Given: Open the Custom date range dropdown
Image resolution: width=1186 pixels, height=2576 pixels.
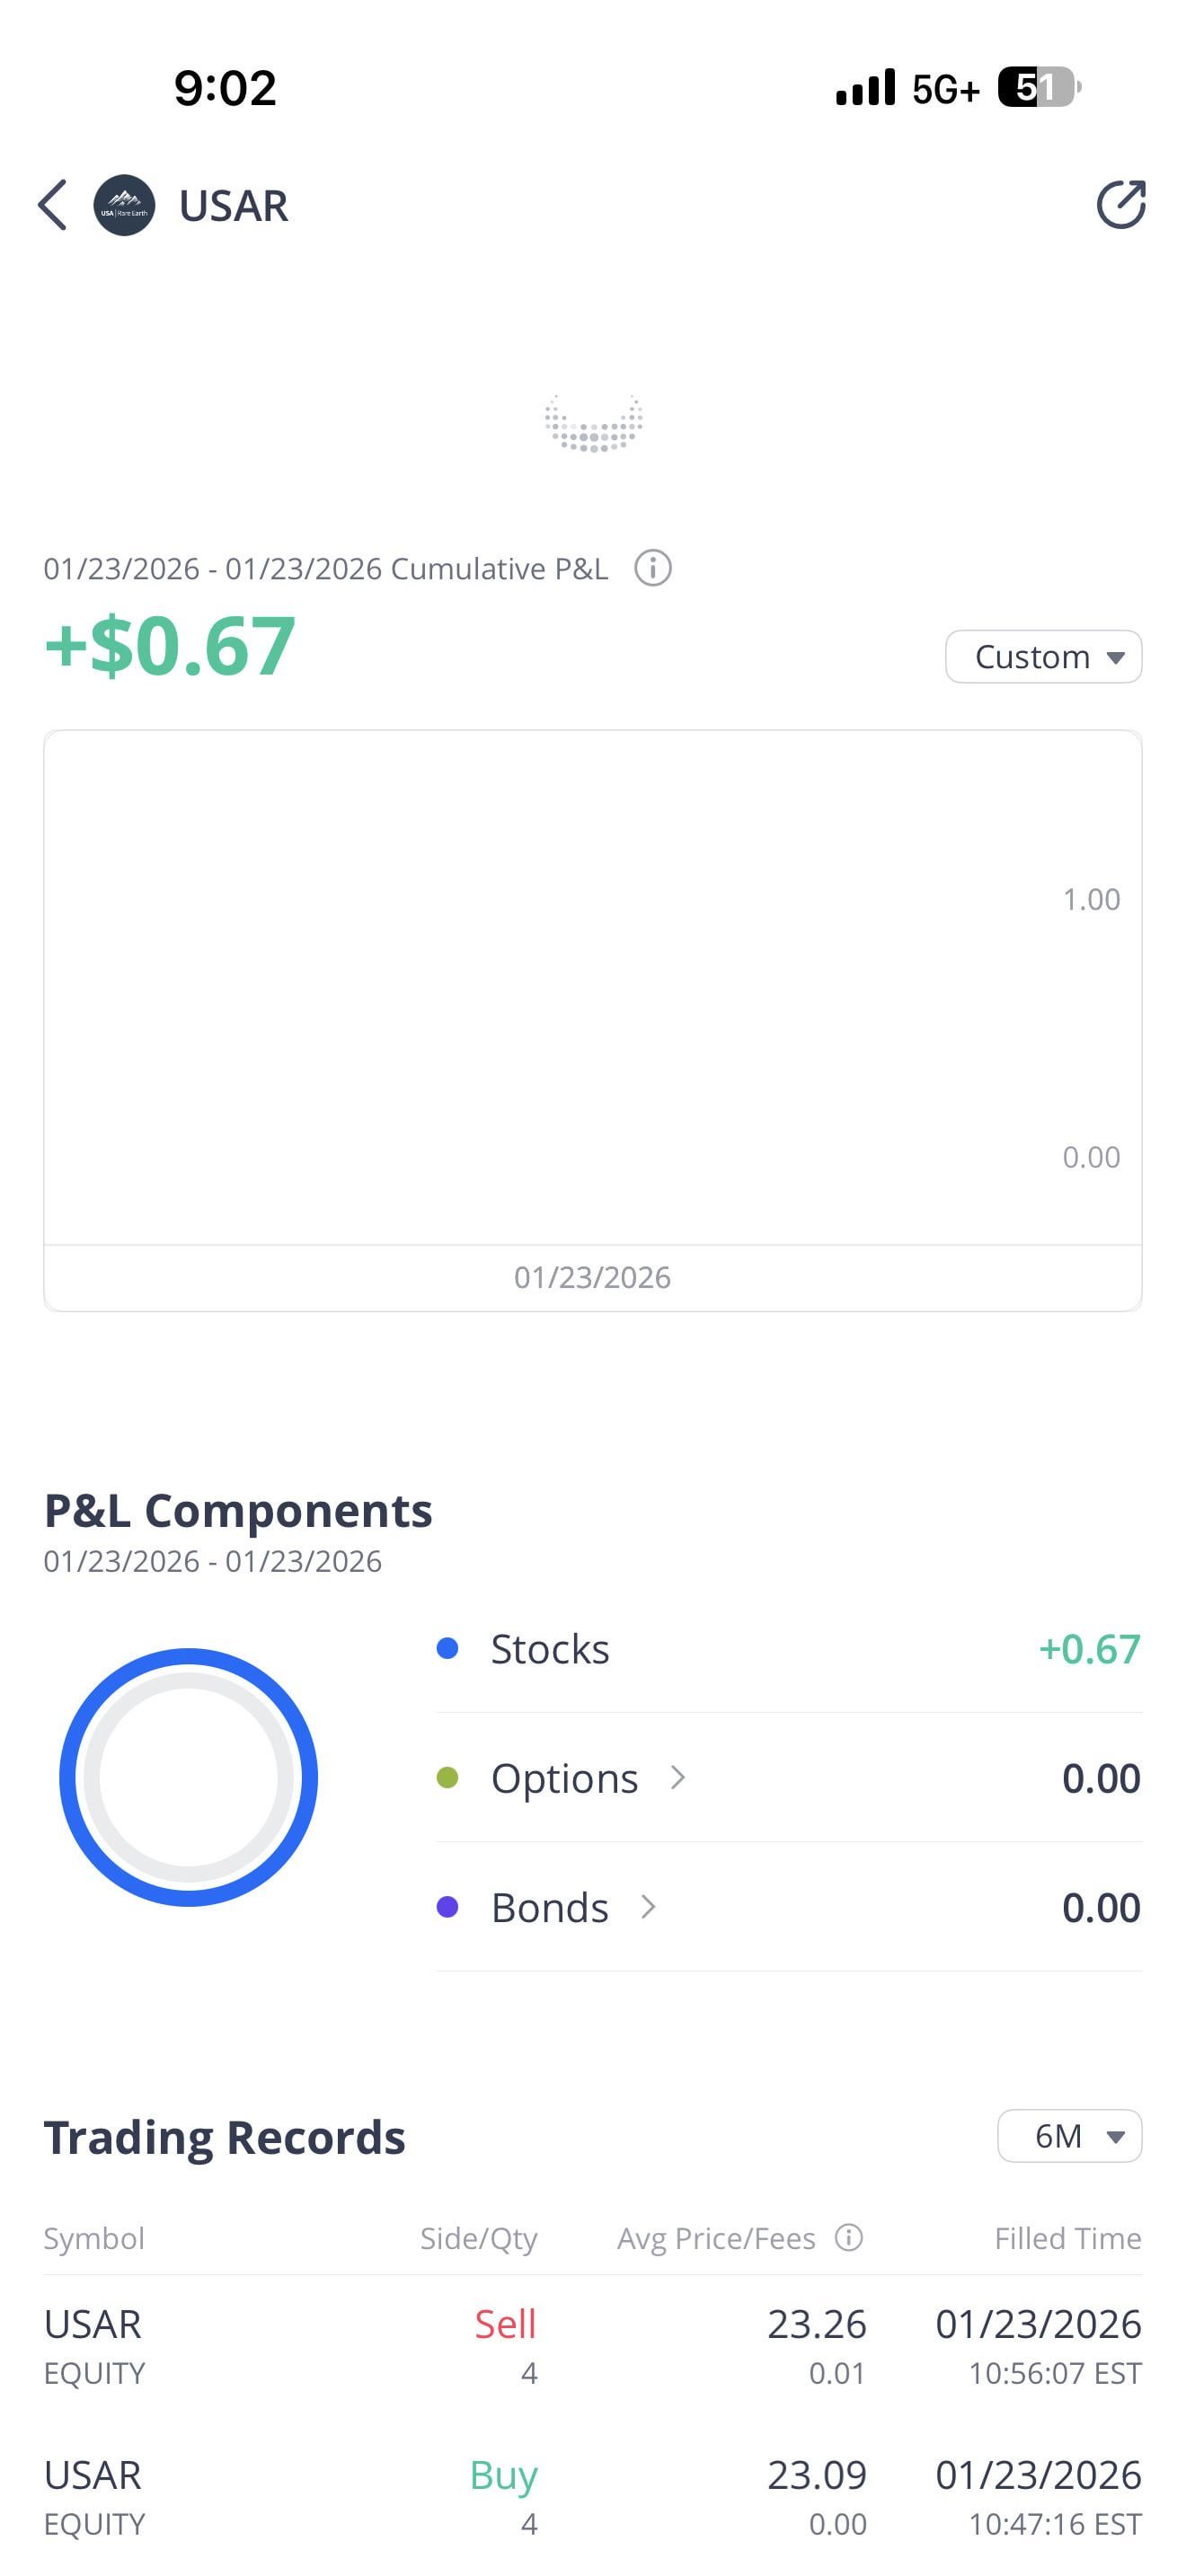Looking at the screenshot, I should tap(1043, 657).
